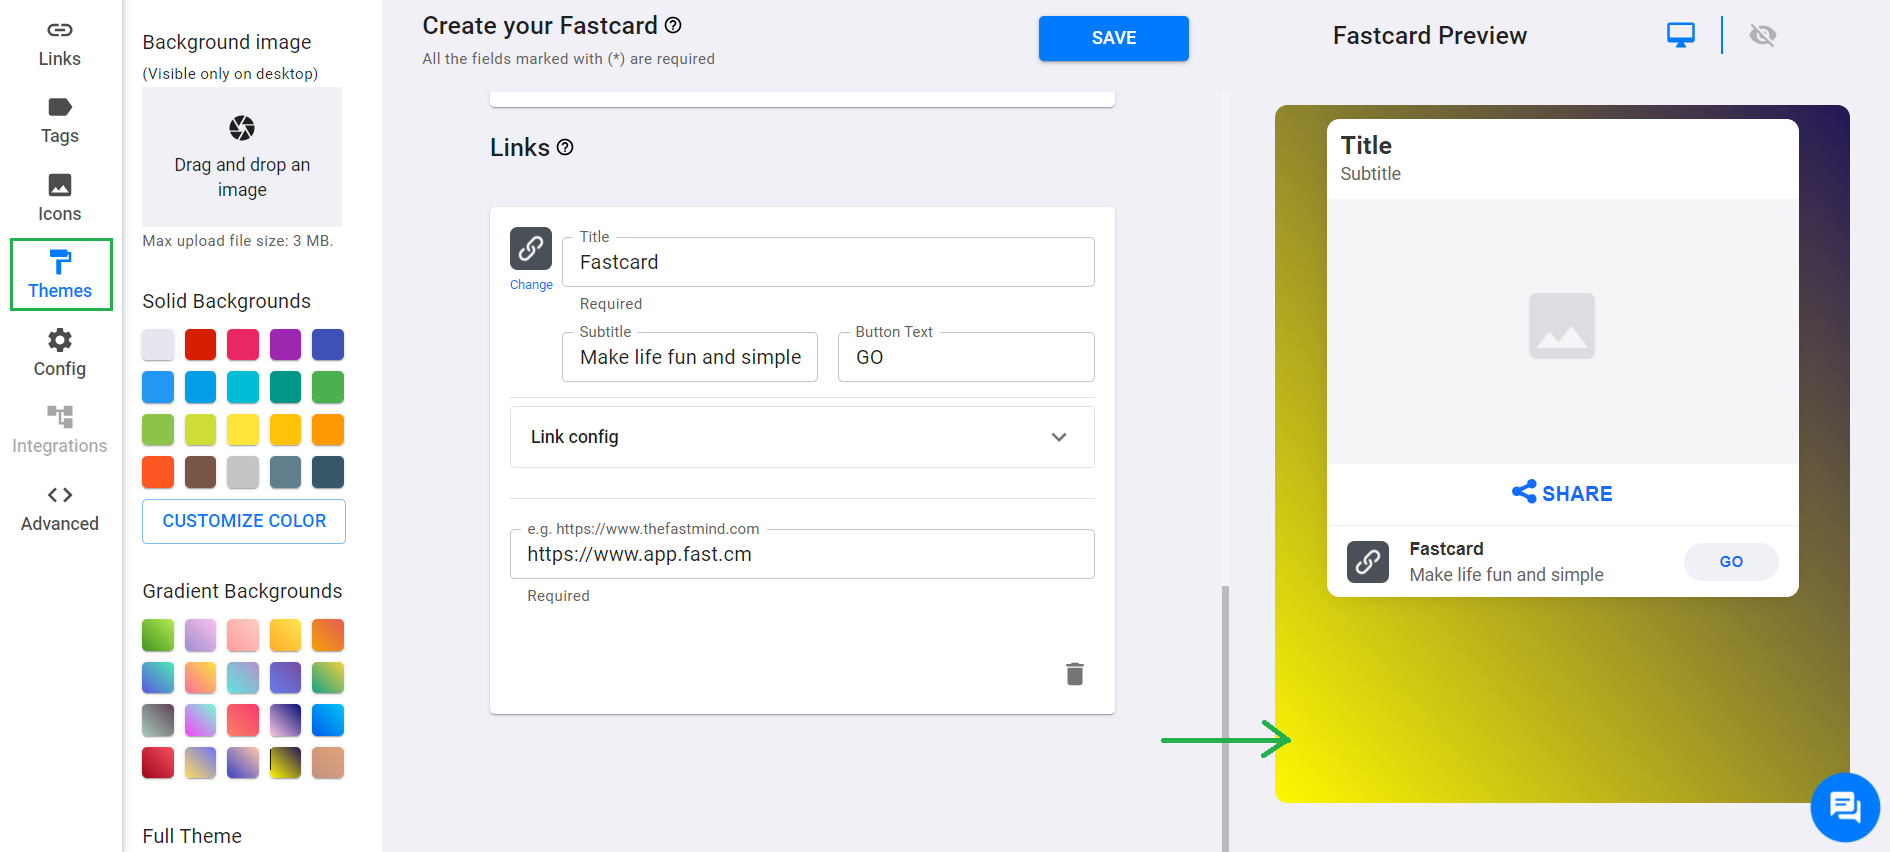
Task: Open the Tags sidebar section
Action: tap(60, 121)
